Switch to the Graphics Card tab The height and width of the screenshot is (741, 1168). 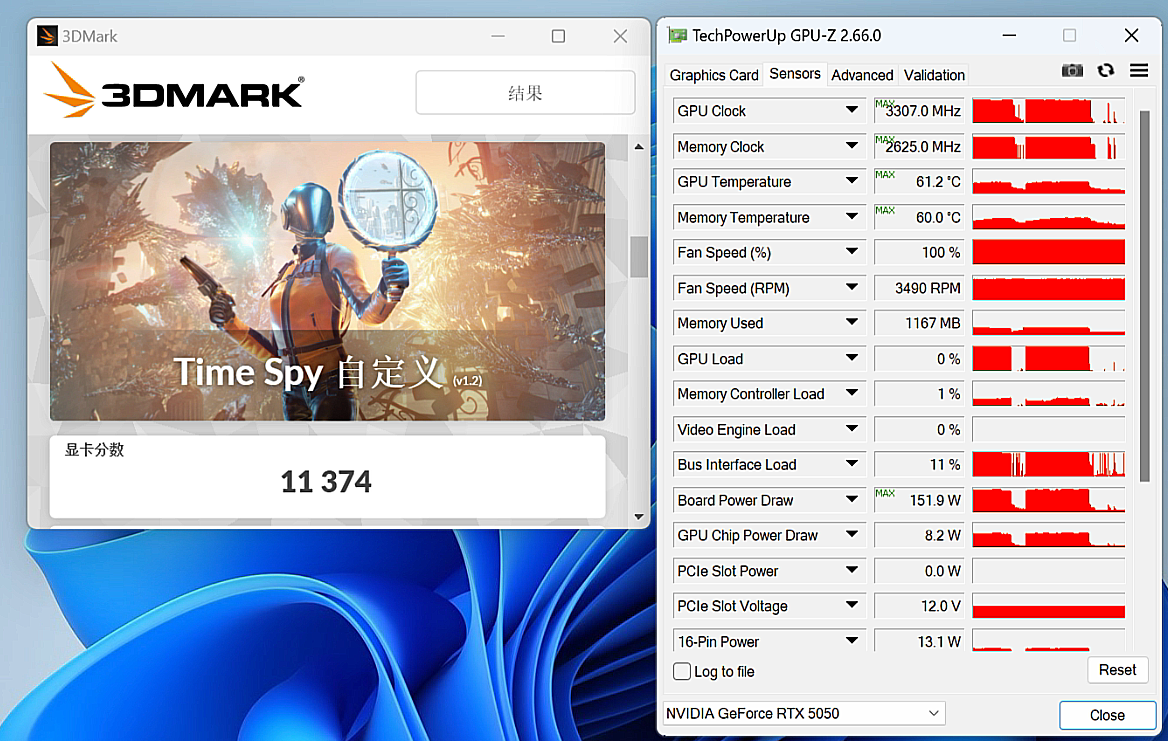point(714,75)
